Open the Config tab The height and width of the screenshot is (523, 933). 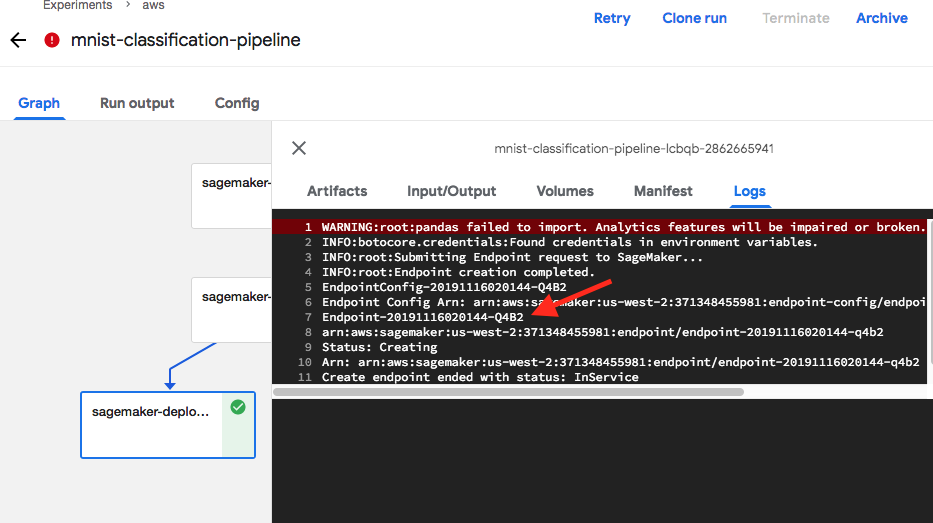(237, 103)
